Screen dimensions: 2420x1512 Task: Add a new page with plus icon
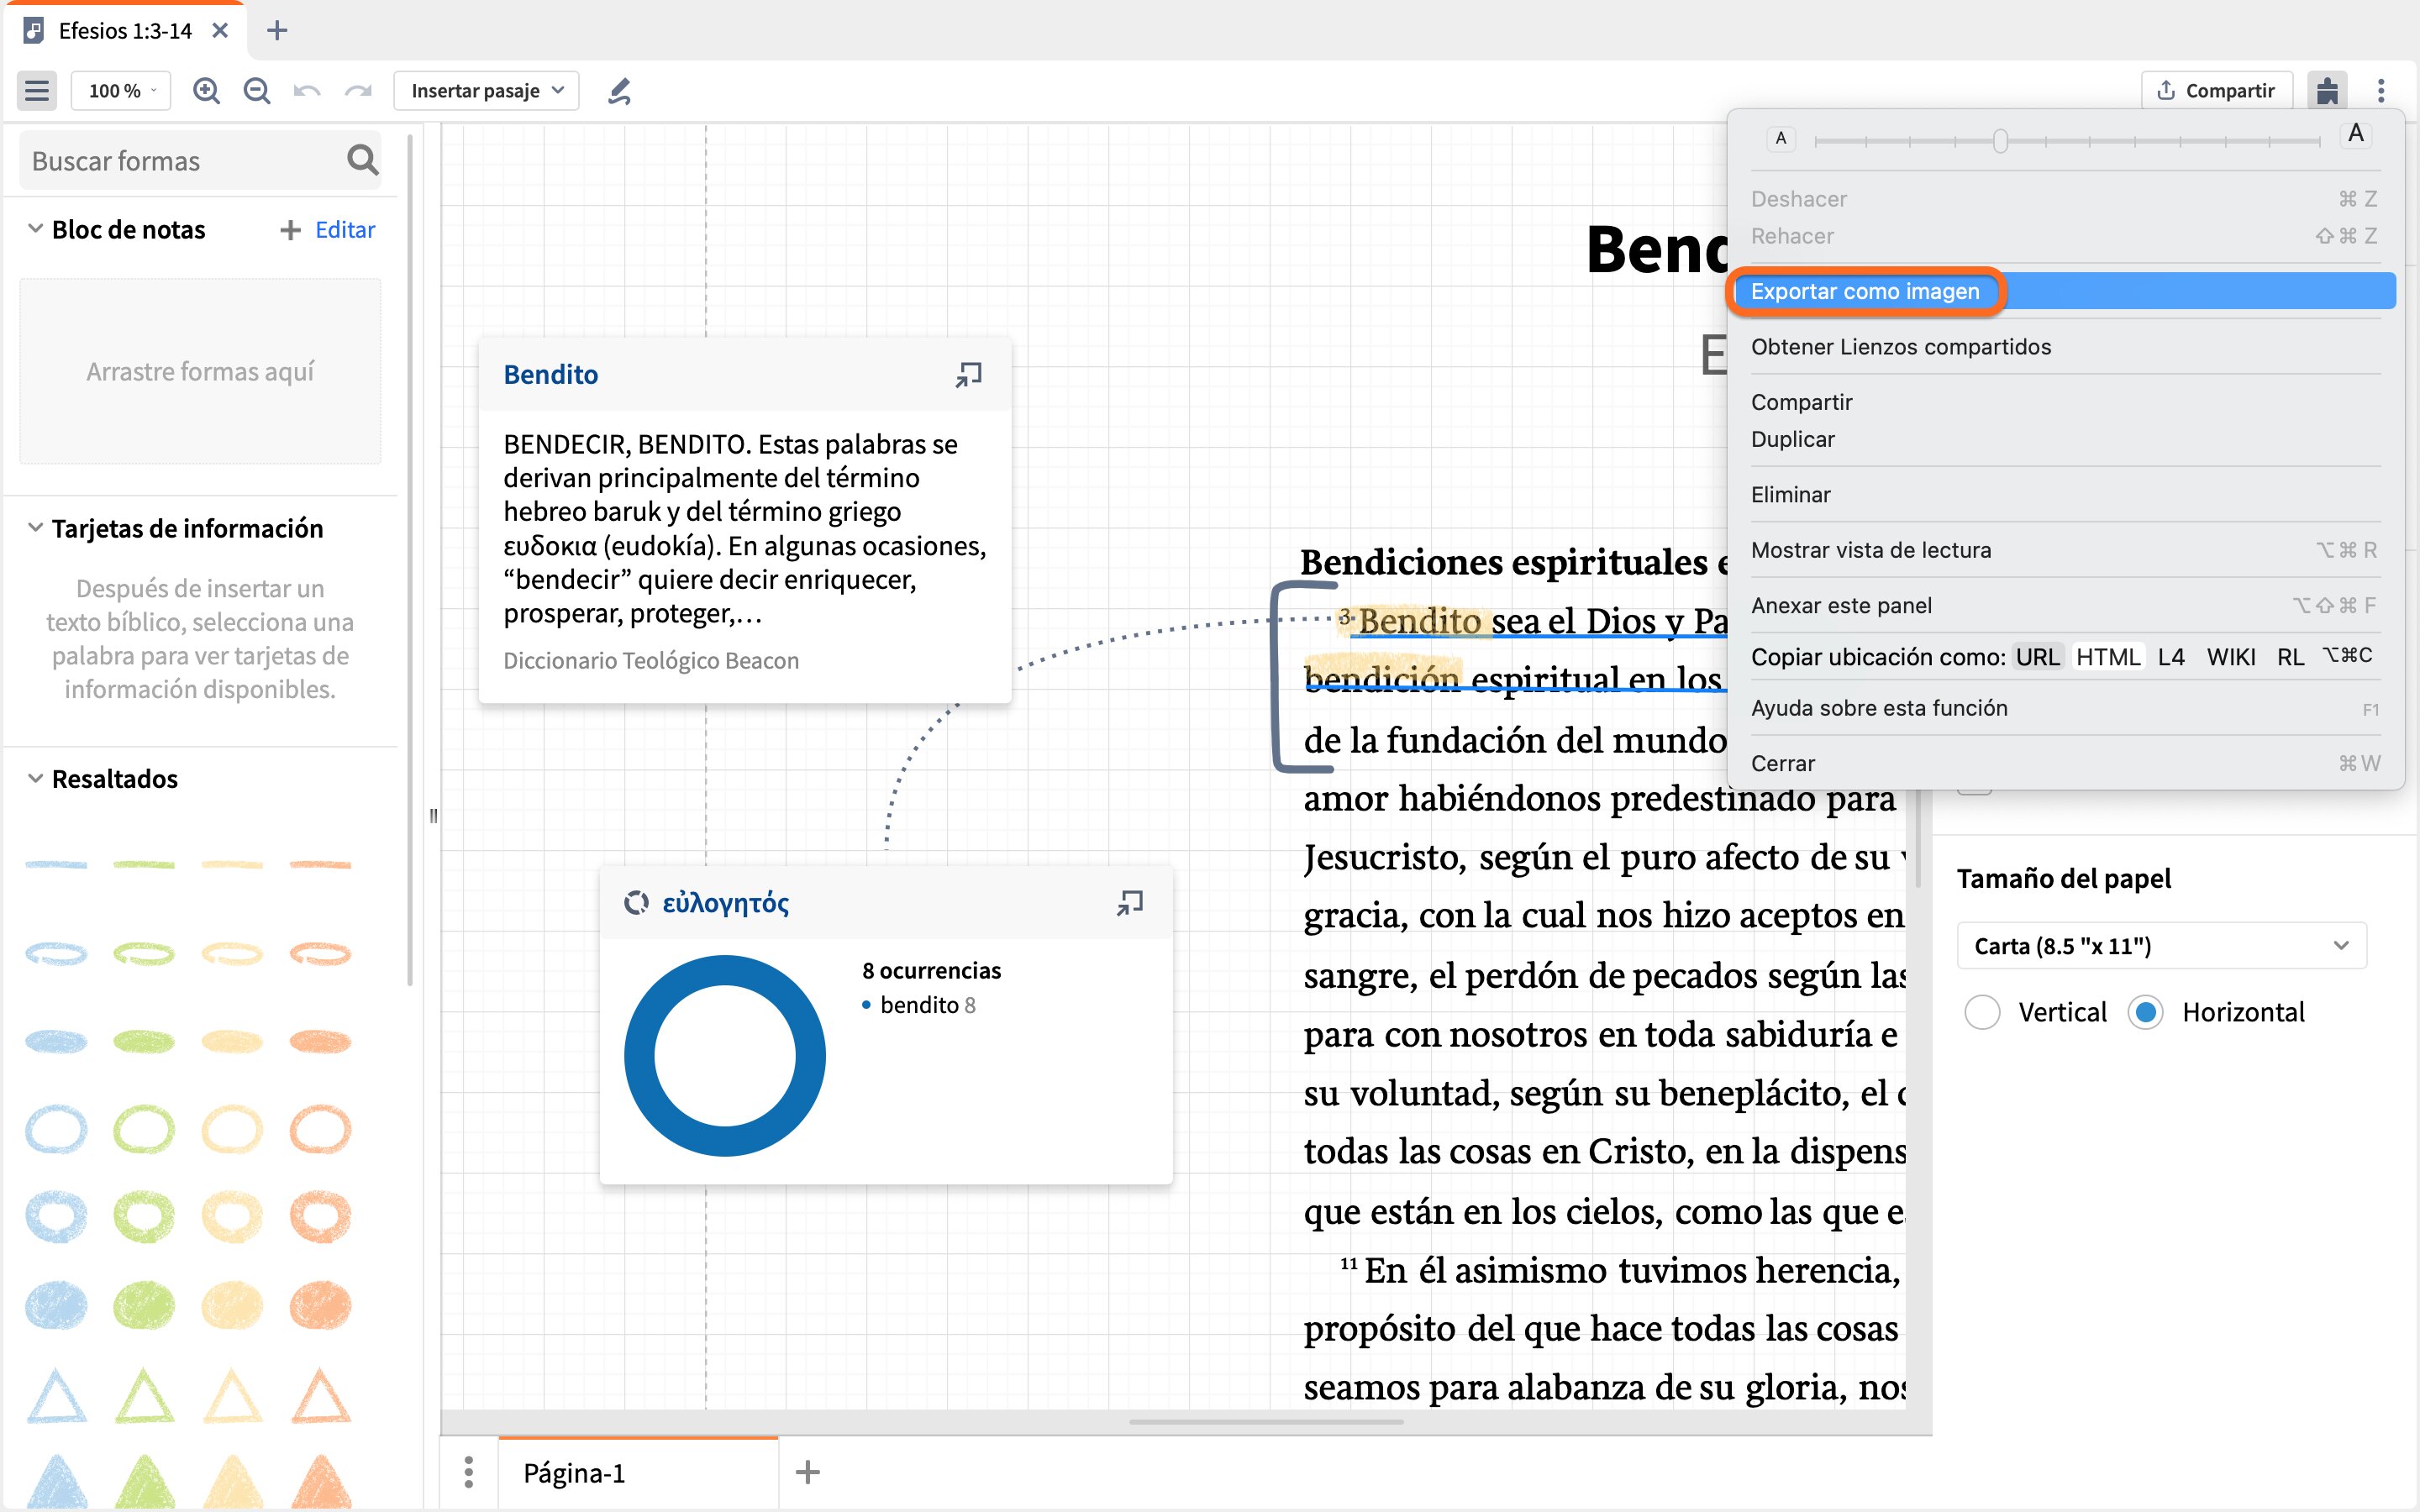pos(808,1472)
